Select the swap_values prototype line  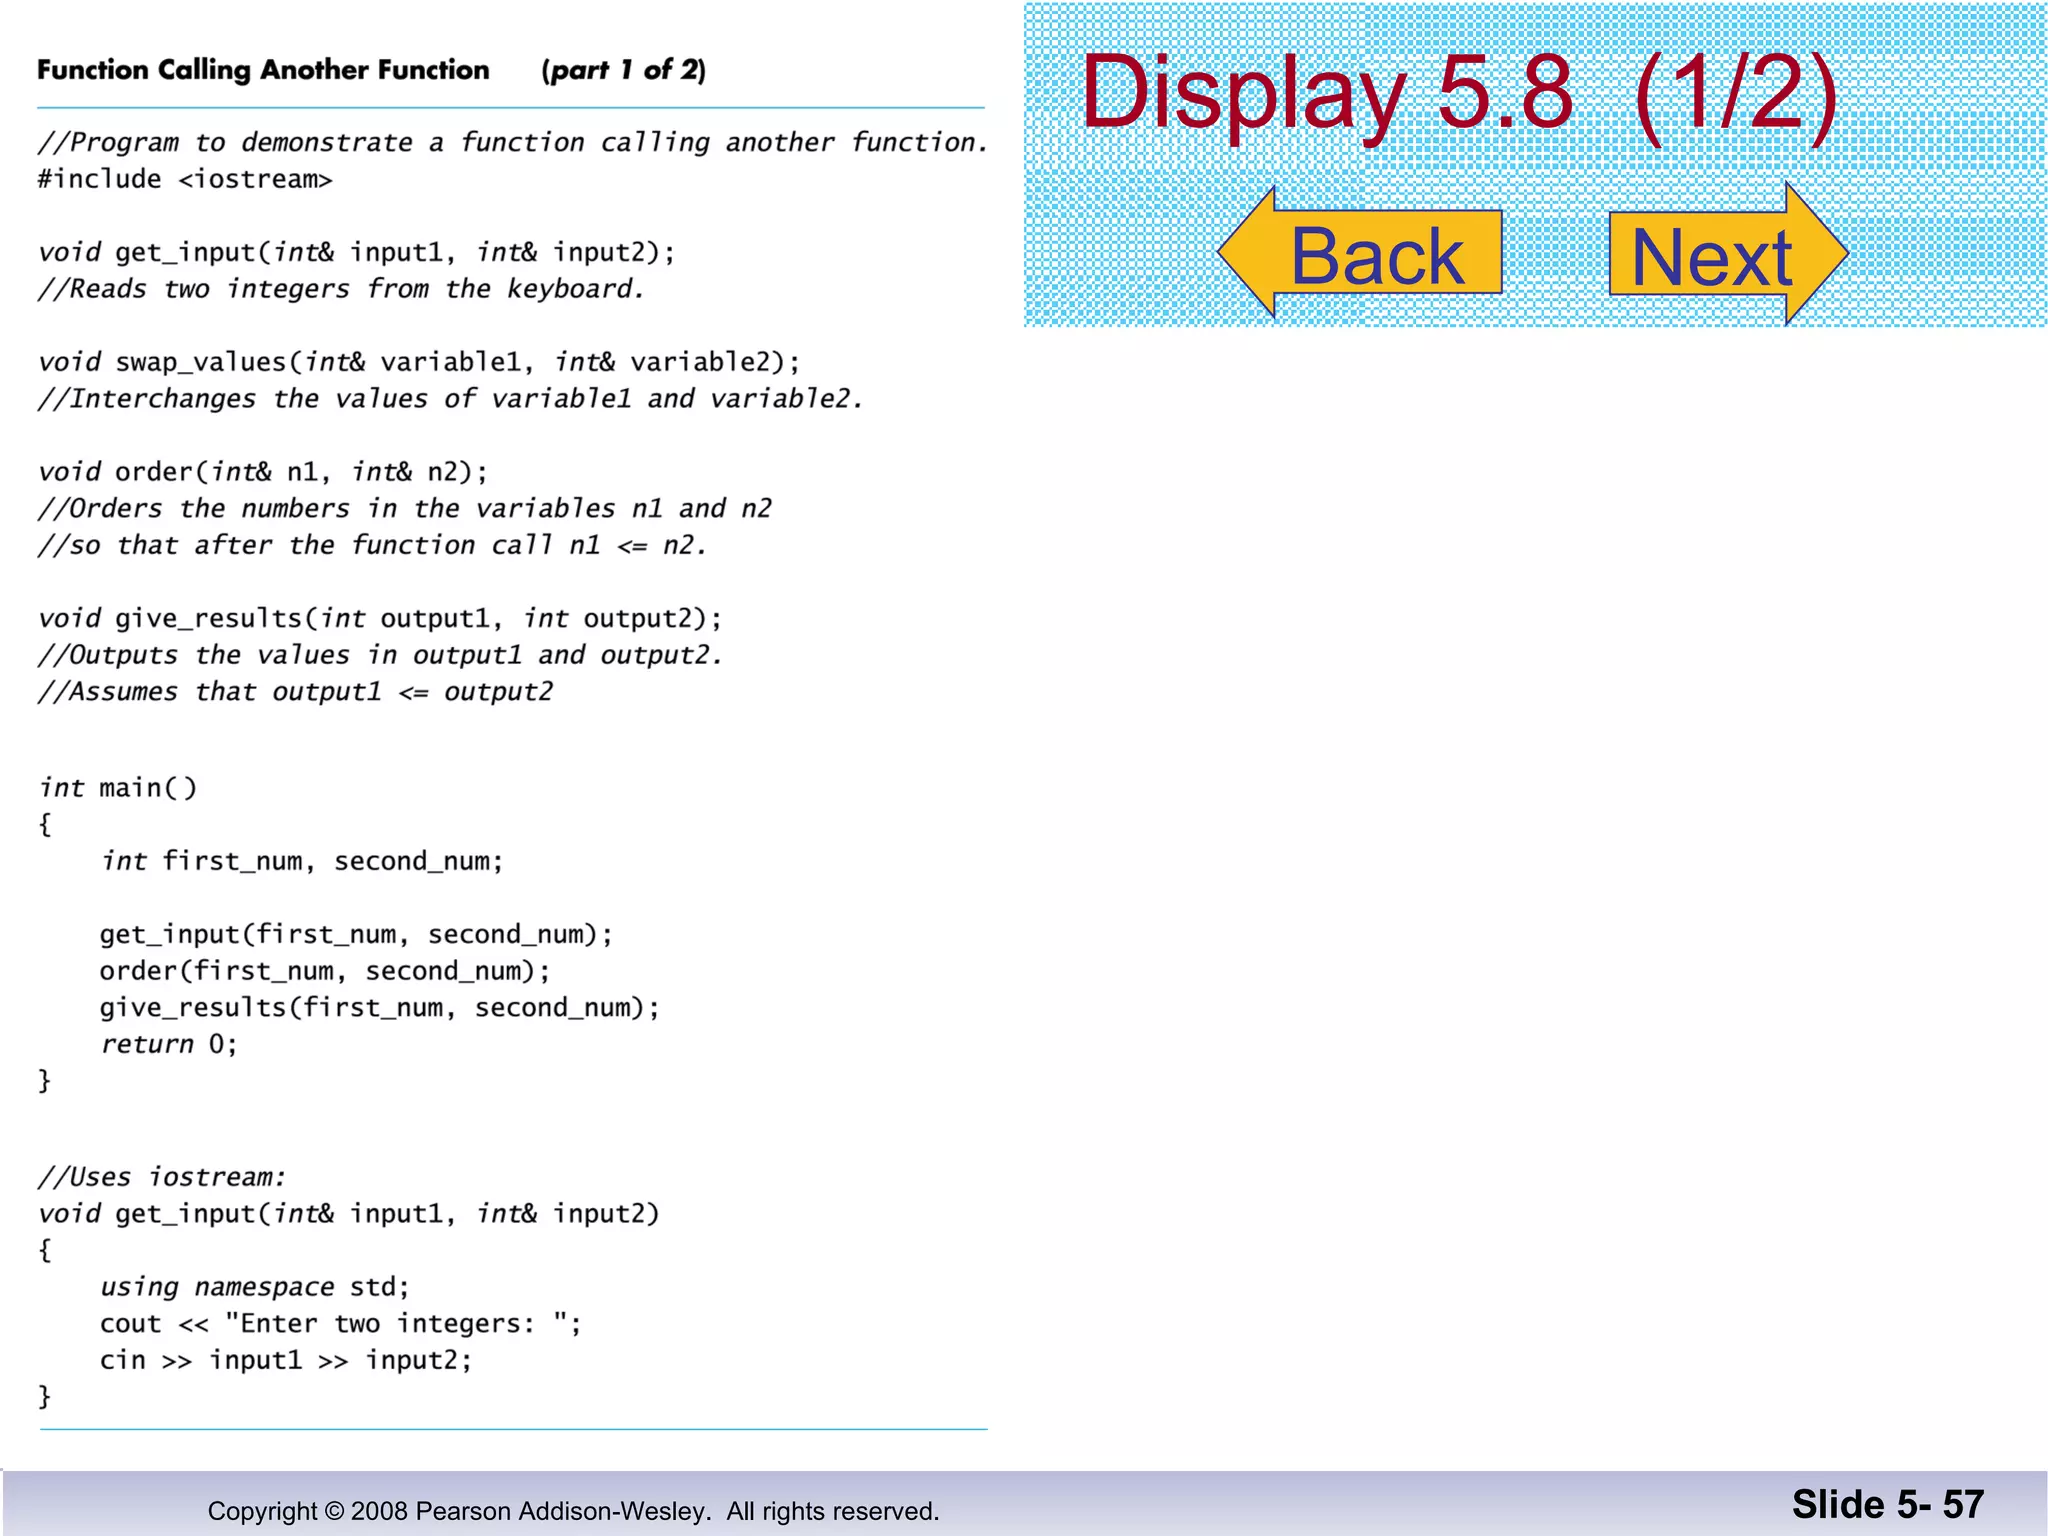tap(419, 362)
